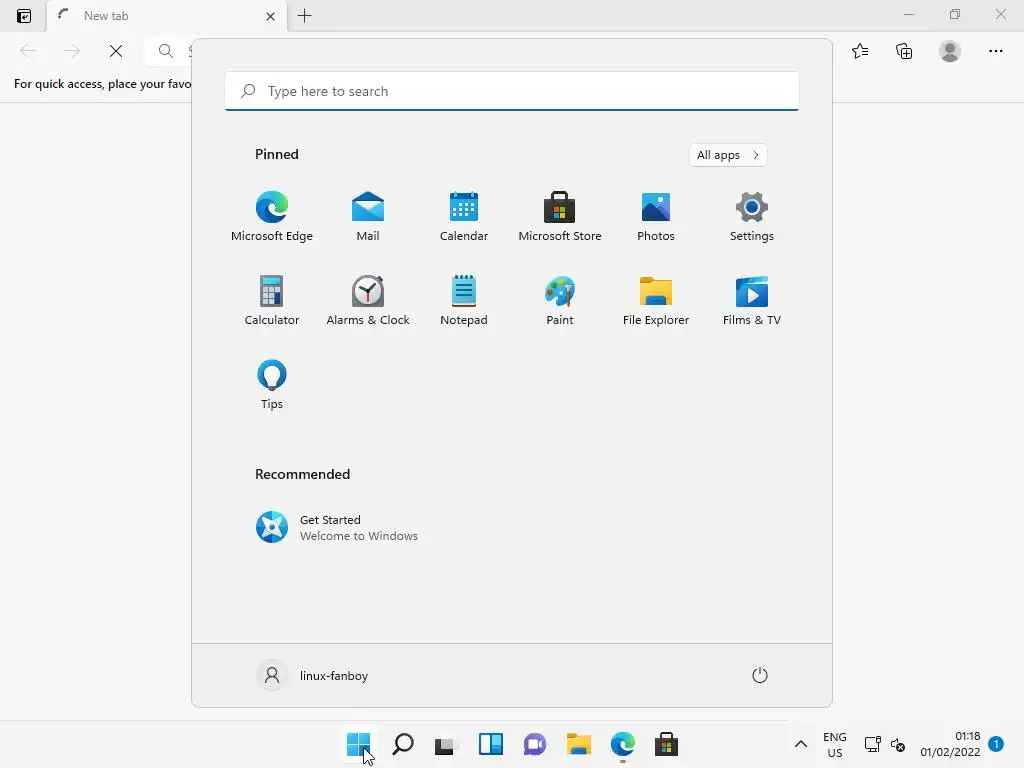Screen dimensions: 1024x768
Task: Click the power button in Start menu
Action: coord(760,675)
